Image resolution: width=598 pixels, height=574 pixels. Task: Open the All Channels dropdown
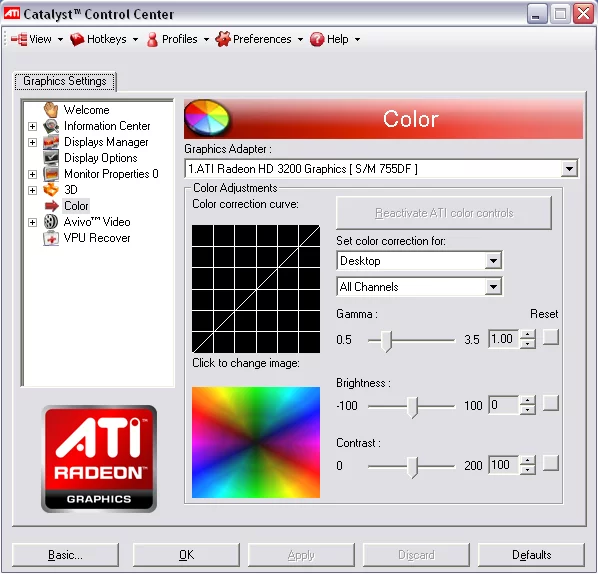click(493, 287)
